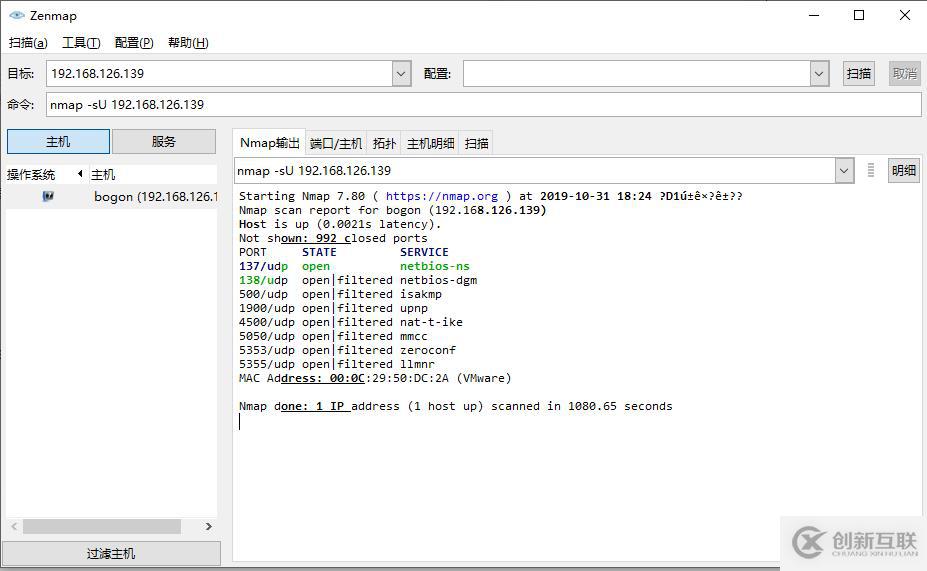This screenshot has width=927, height=571.
Task: Open the scan output selection dropdown
Action: (x=844, y=171)
